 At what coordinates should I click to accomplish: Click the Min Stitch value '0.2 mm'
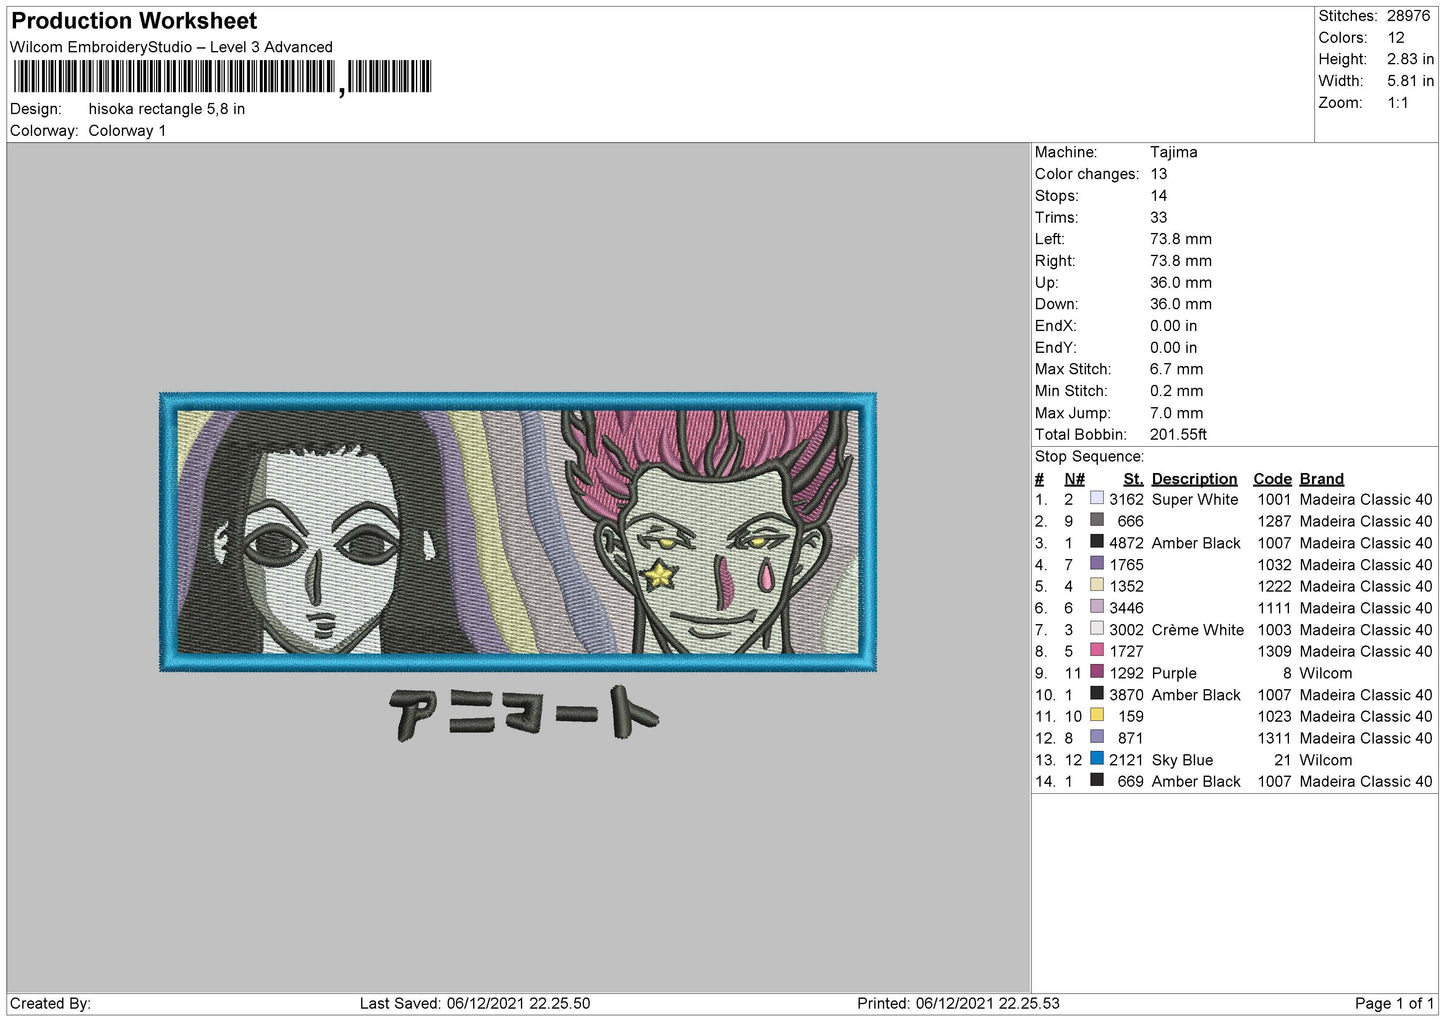1177,391
